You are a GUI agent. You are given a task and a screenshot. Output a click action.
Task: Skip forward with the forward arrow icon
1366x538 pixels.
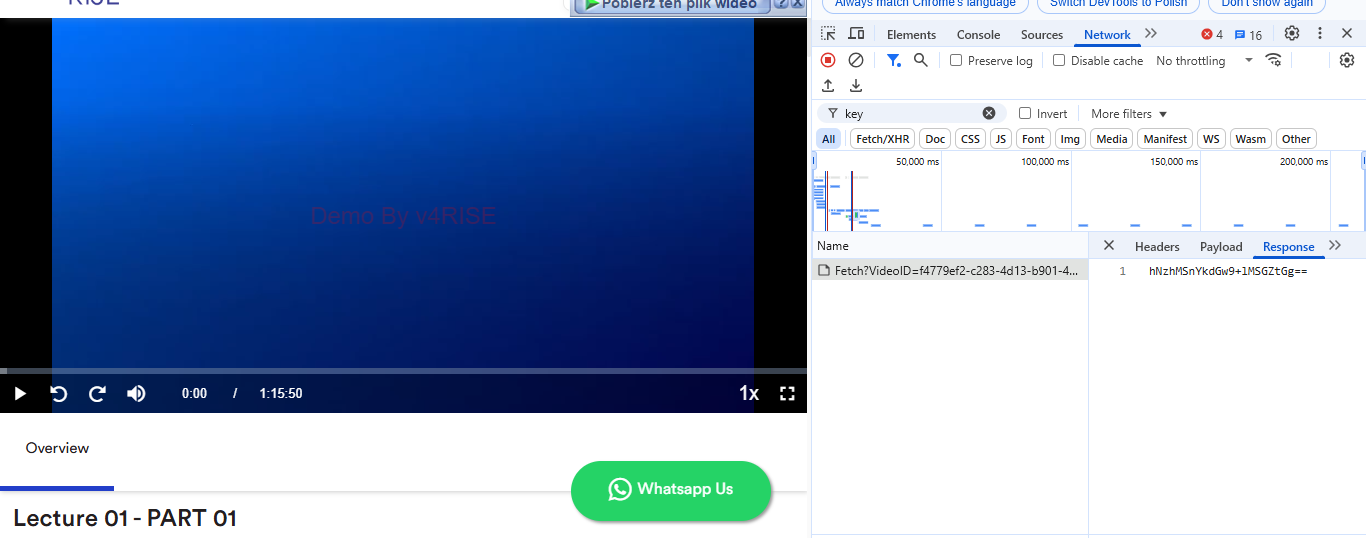click(97, 393)
